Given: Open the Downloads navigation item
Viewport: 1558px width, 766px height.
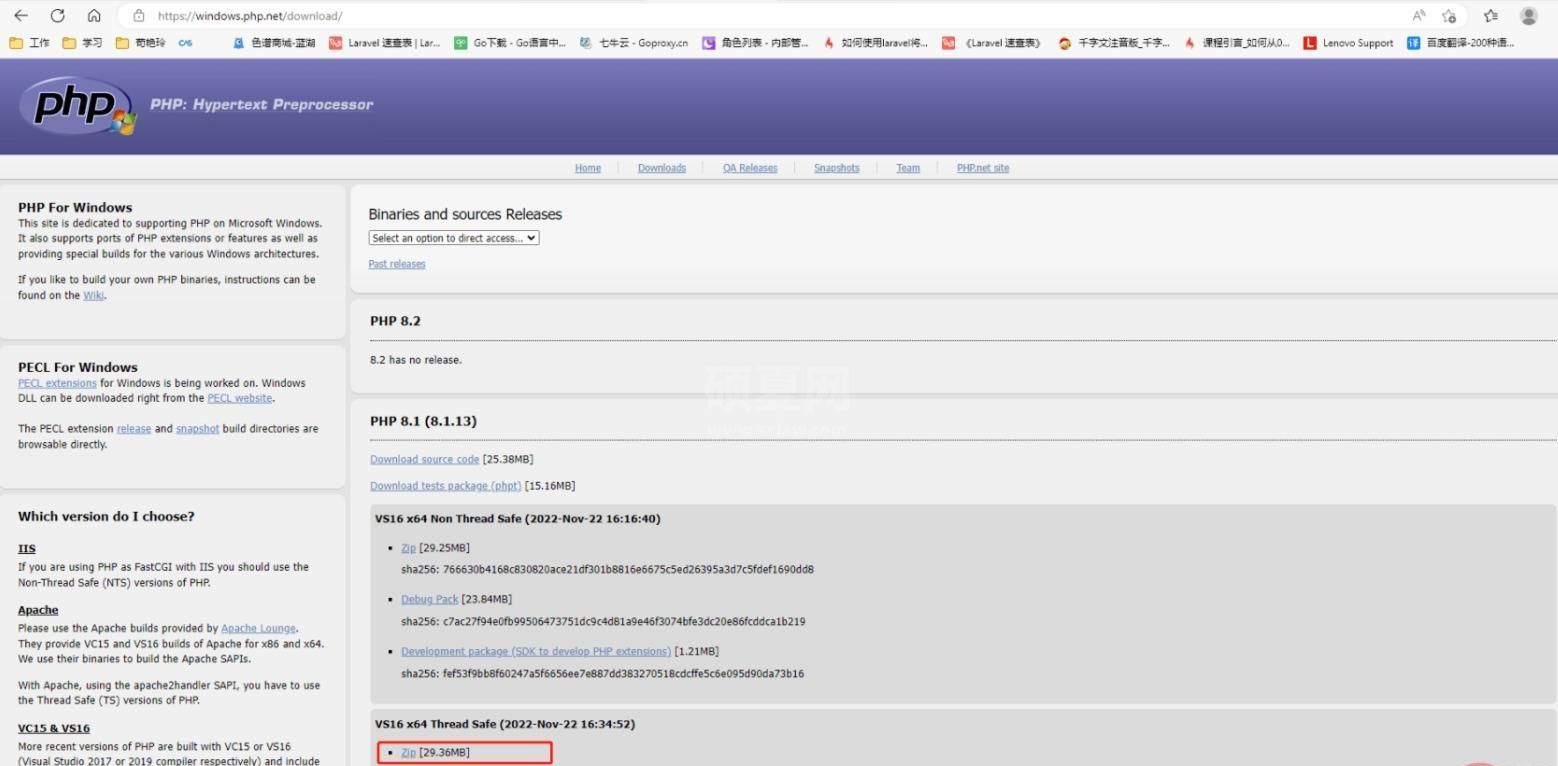Looking at the screenshot, I should (x=662, y=168).
